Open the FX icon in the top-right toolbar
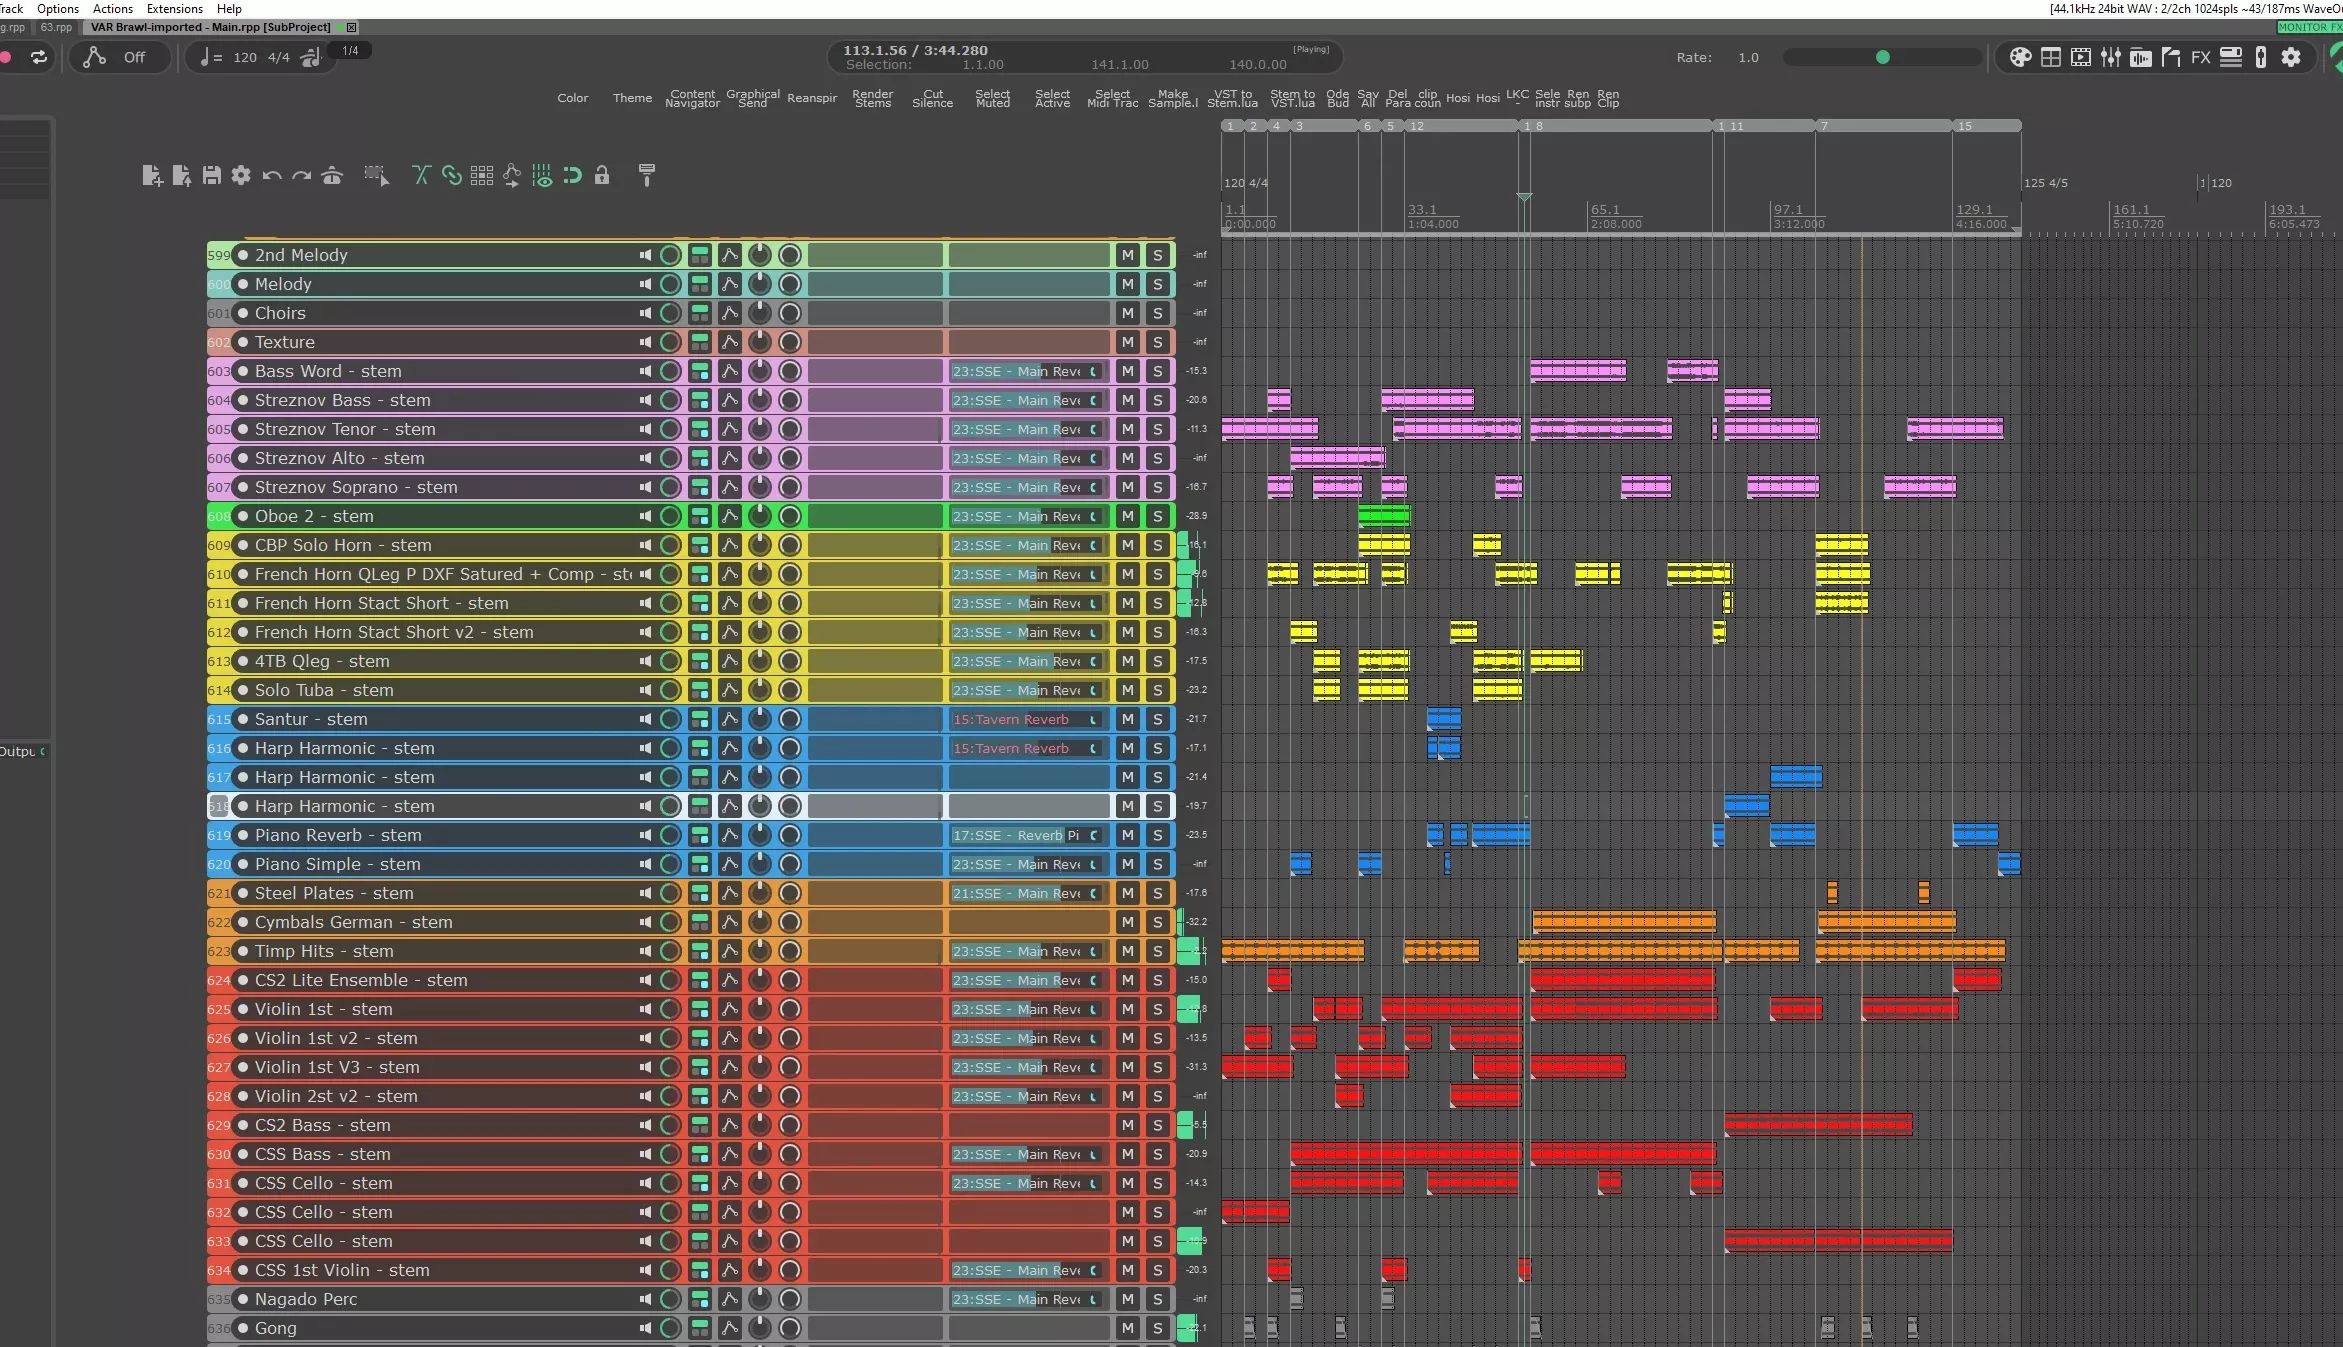The height and width of the screenshot is (1347, 2343). [2200, 58]
